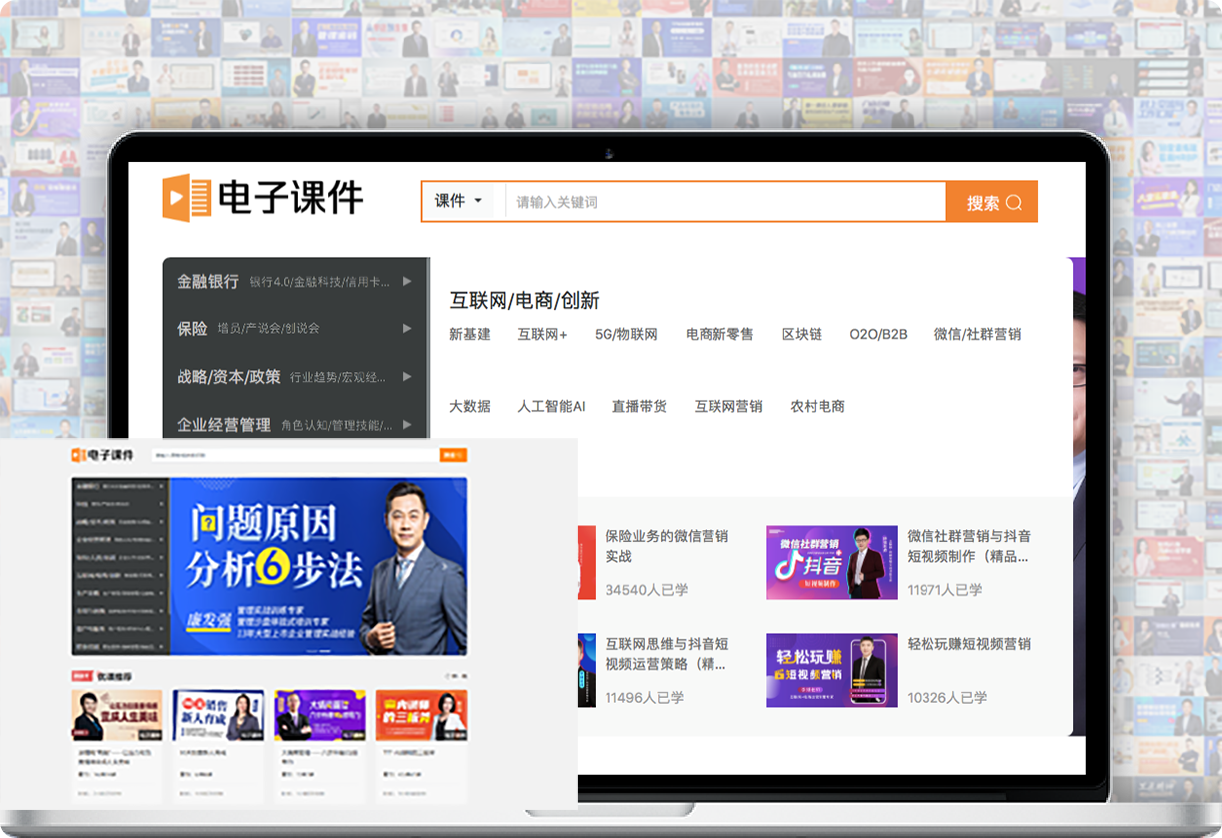Expand the 金融银行 category arrow

point(407,282)
